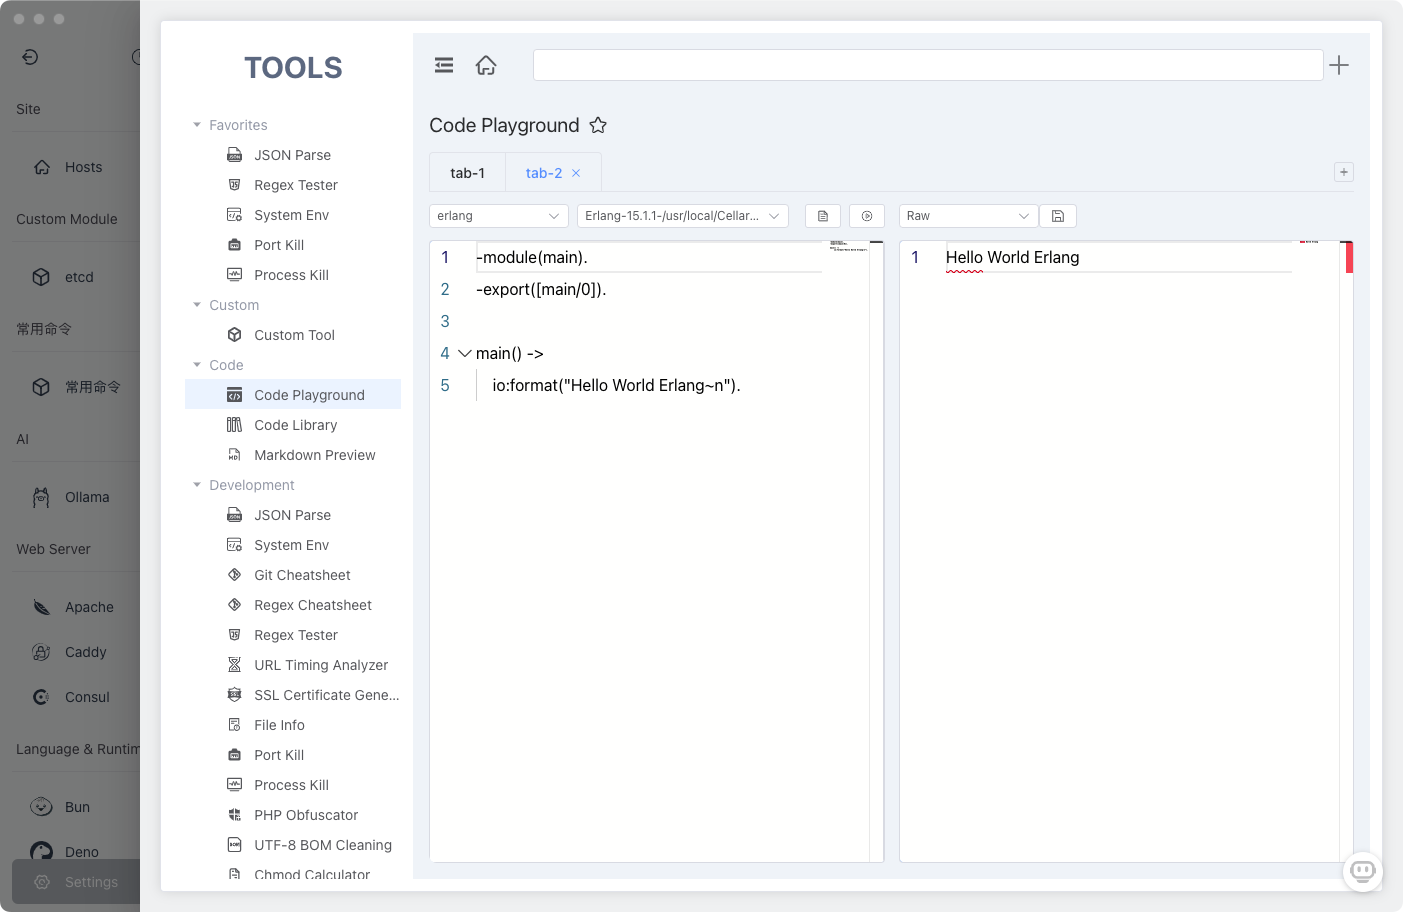This screenshot has height=912, width=1403.
Task: Open System Env under Development
Action: [x=293, y=545]
